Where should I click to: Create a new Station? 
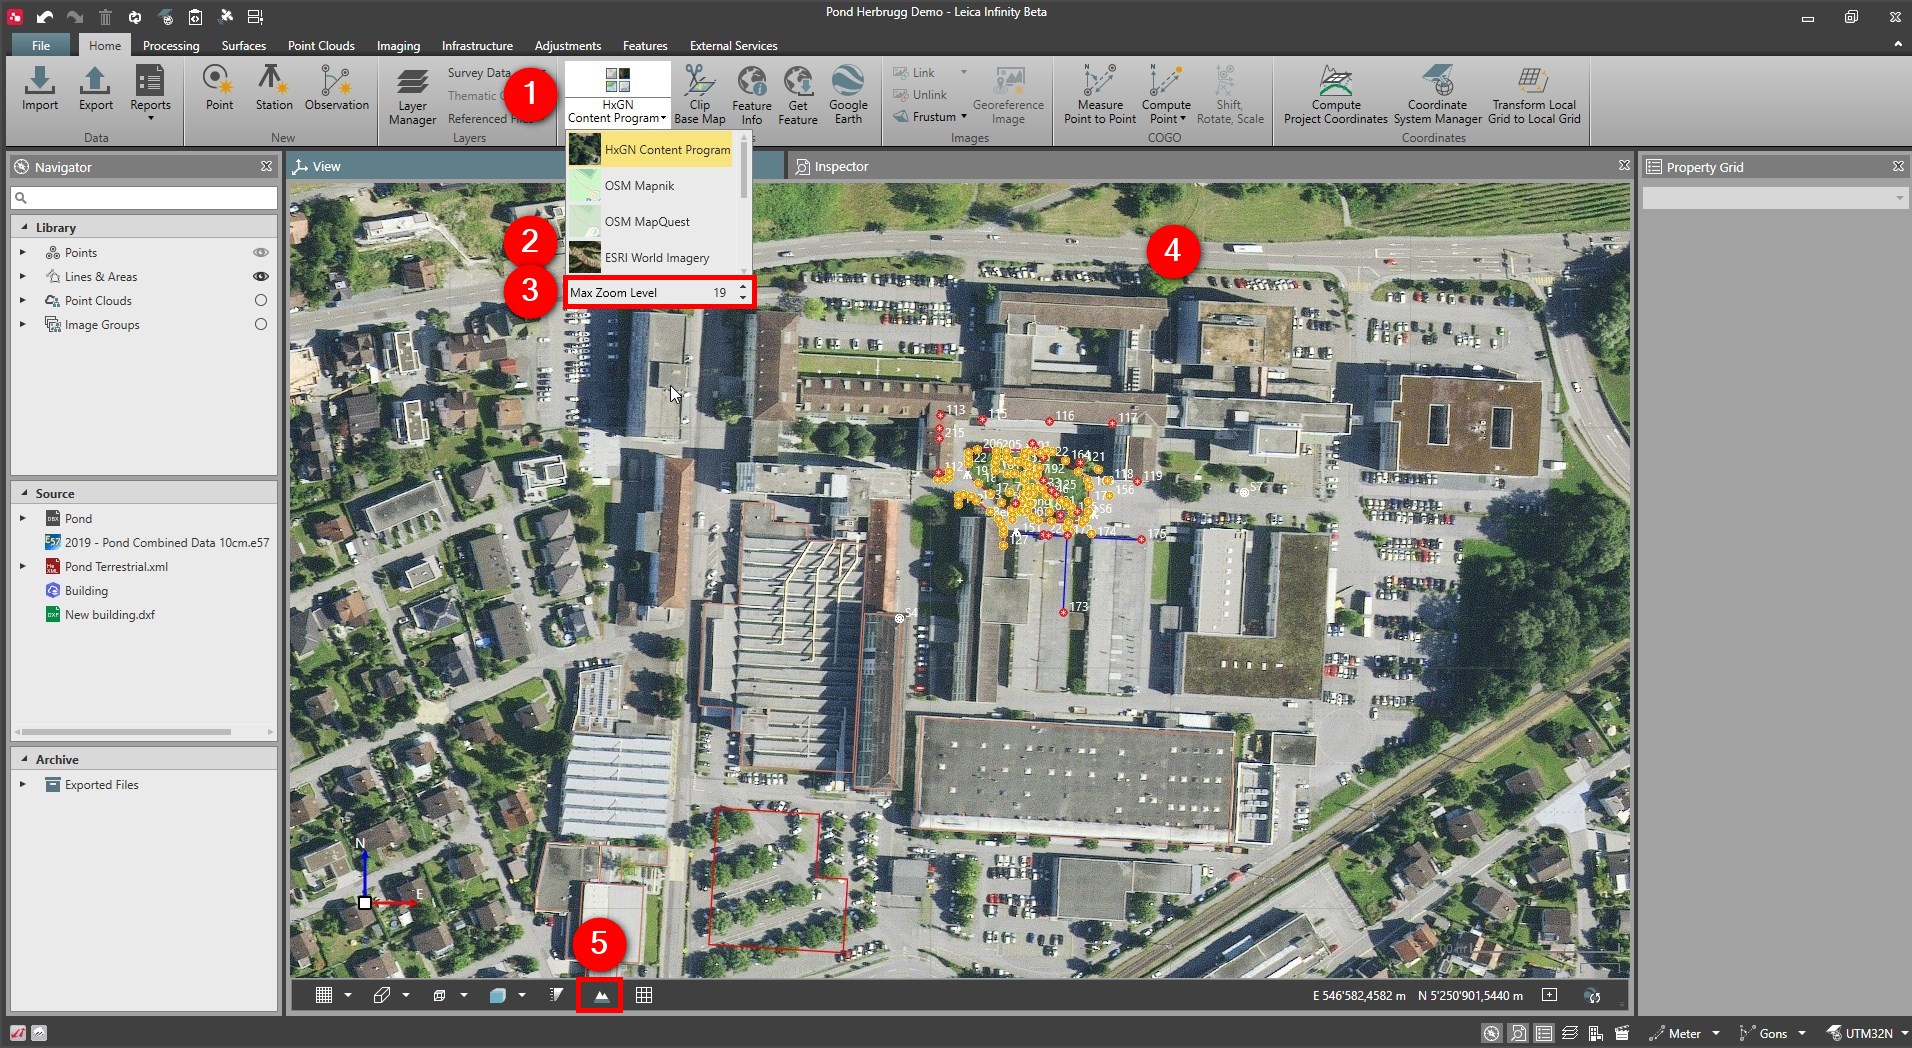click(274, 88)
